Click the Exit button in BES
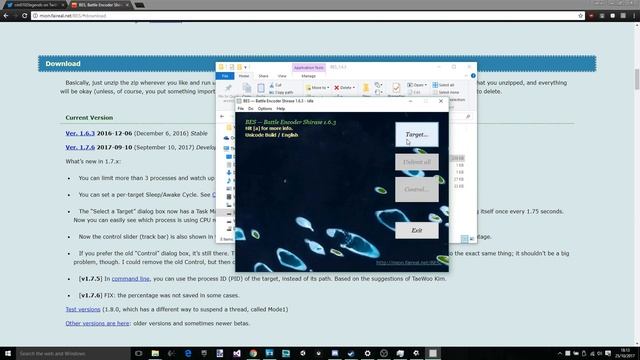The image size is (640, 360). [x=417, y=230]
